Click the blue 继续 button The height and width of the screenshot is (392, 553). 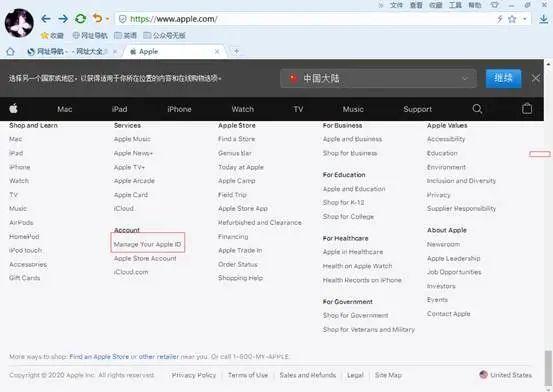pyautogui.click(x=503, y=78)
